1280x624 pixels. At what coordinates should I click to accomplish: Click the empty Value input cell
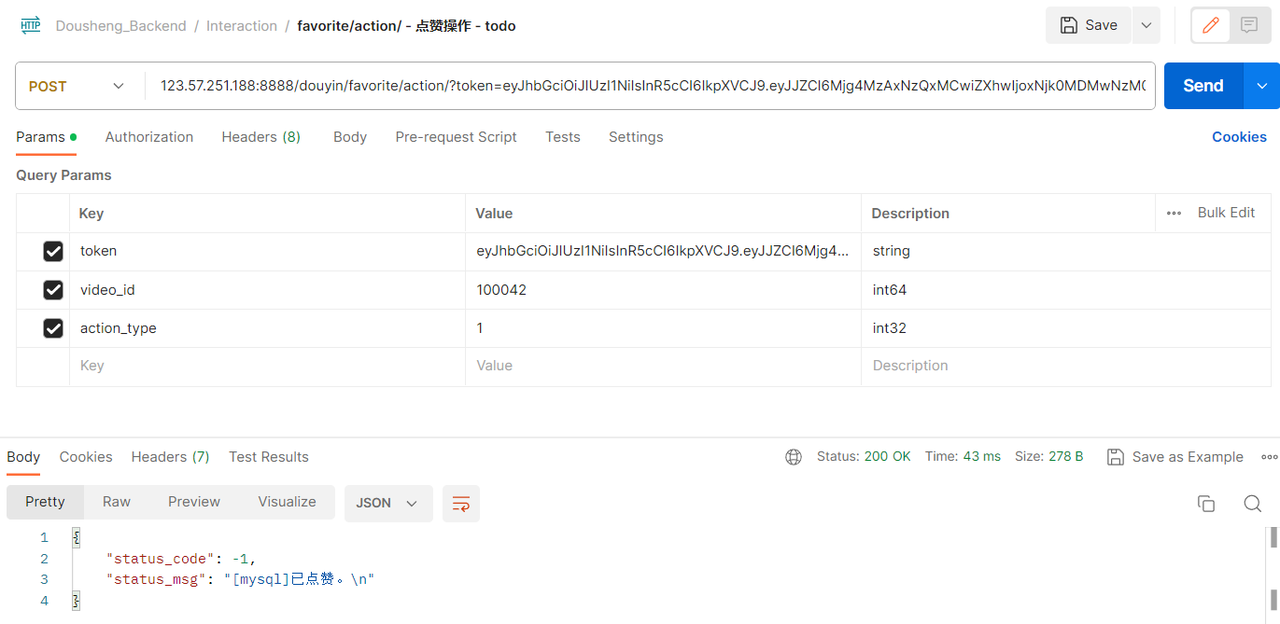pyautogui.click(x=663, y=366)
